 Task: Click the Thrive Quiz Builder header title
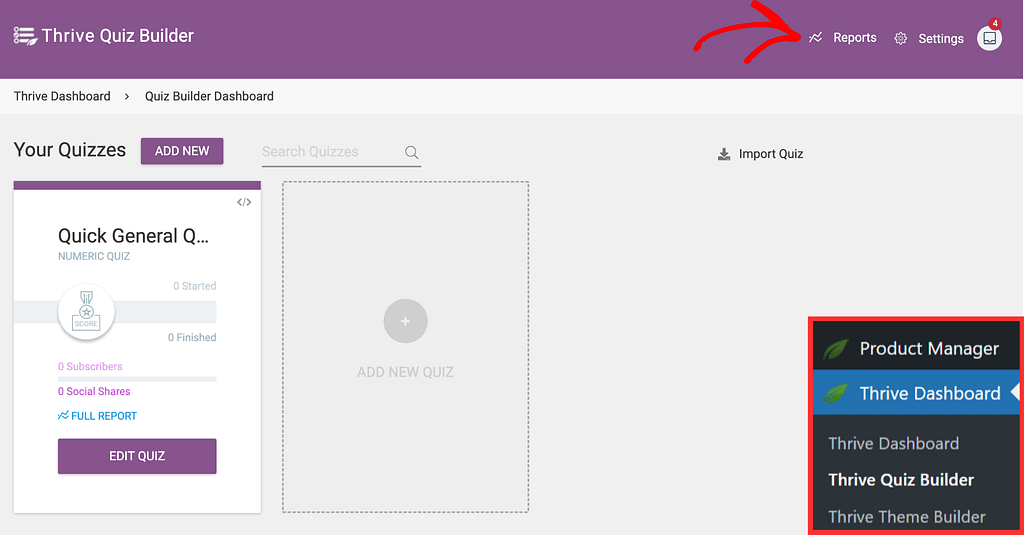coord(118,36)
